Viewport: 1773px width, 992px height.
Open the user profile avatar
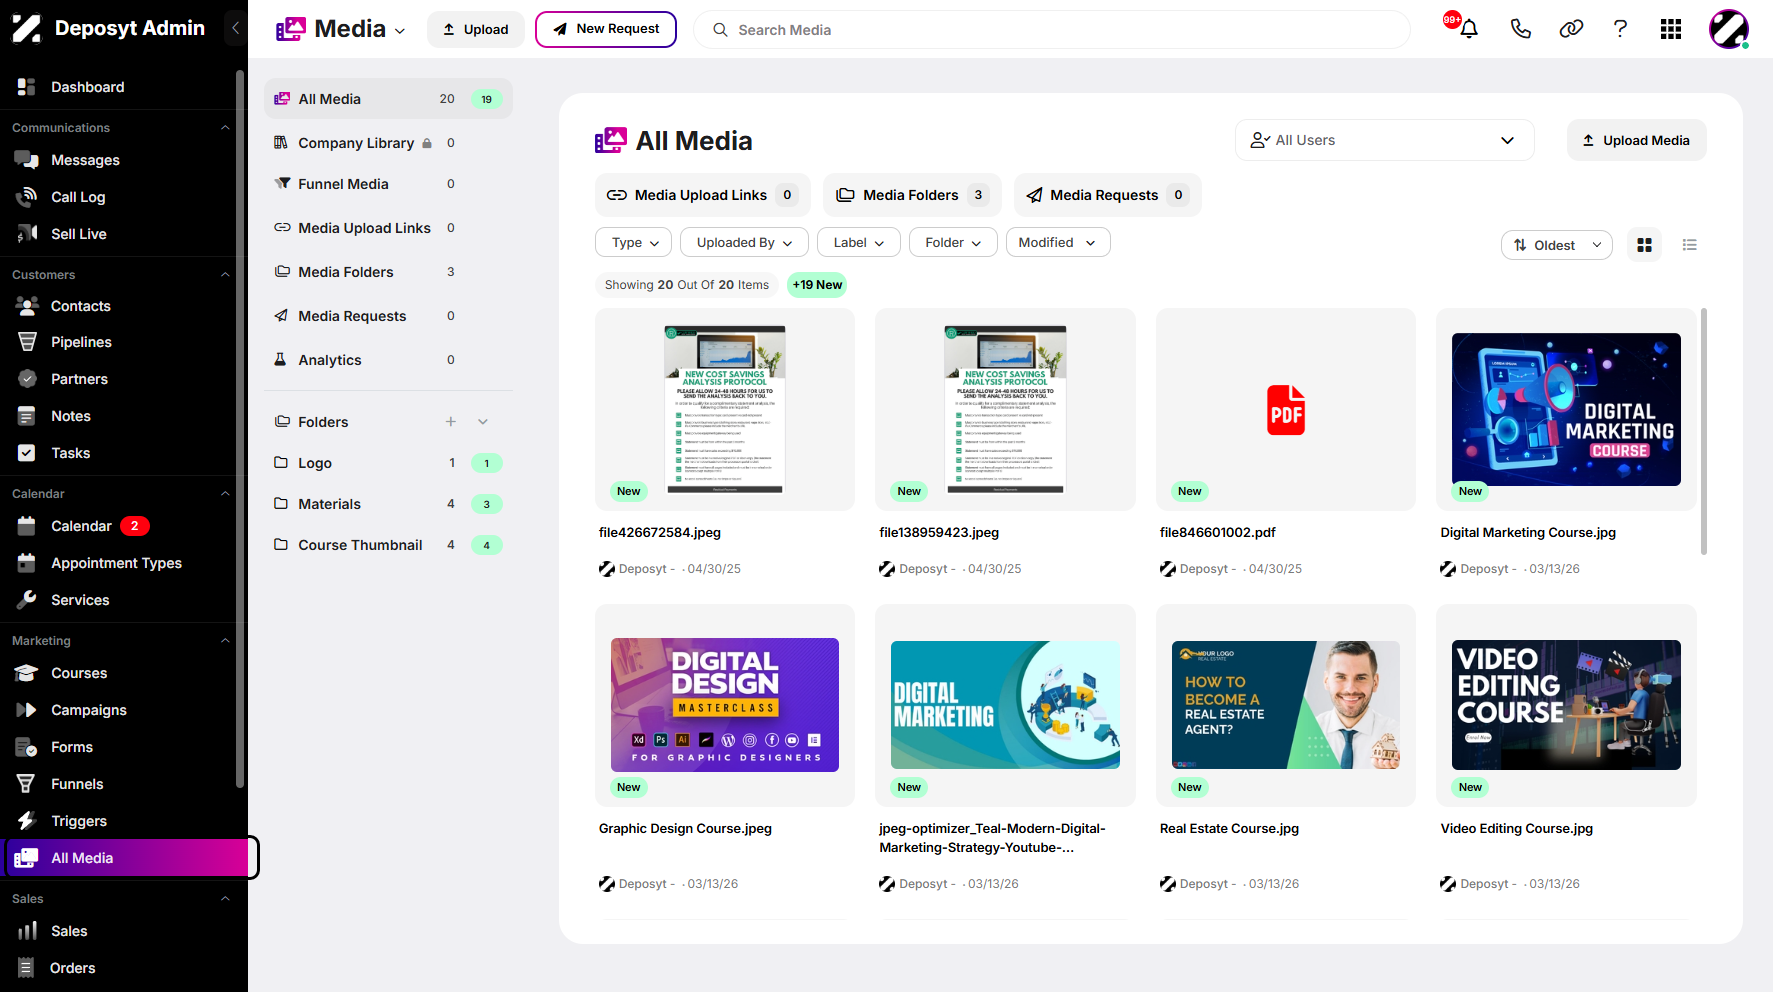(1728, 29)
